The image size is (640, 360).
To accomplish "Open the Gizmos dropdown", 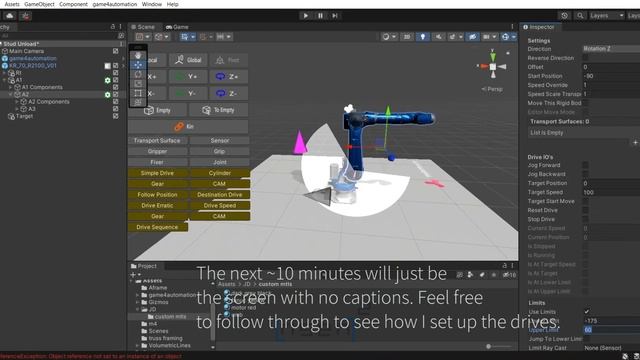I will point(509,37).
